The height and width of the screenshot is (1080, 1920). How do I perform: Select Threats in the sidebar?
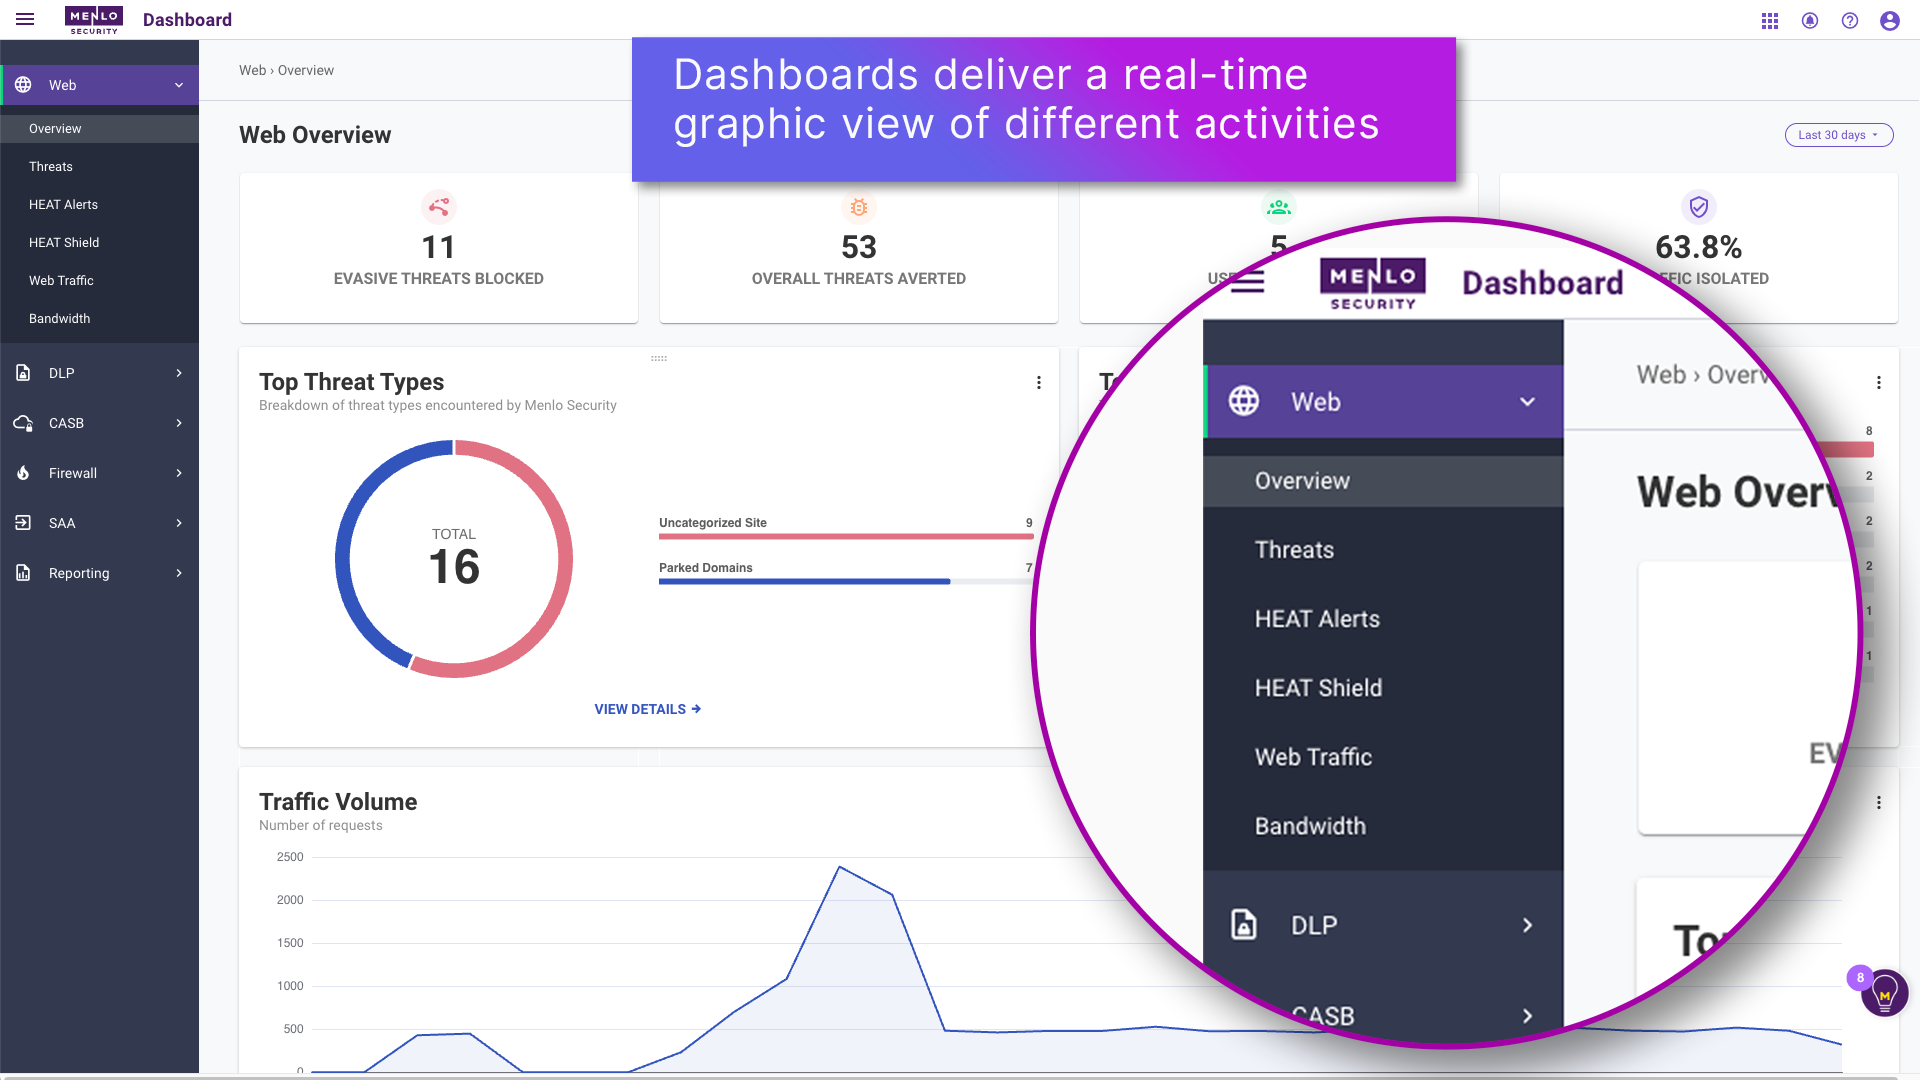(x=50, y=166)
